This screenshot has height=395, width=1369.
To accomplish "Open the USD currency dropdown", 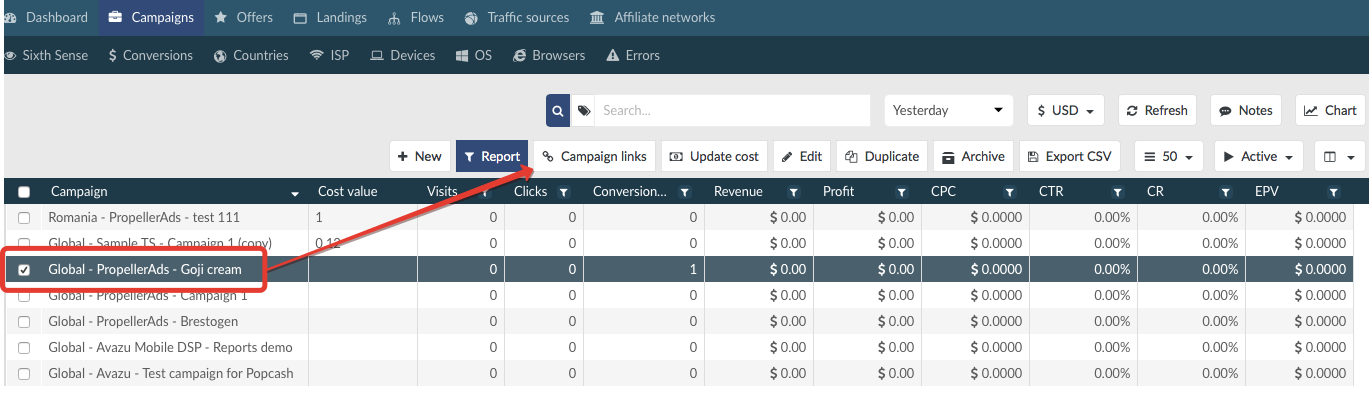I will pos(1065,111).
